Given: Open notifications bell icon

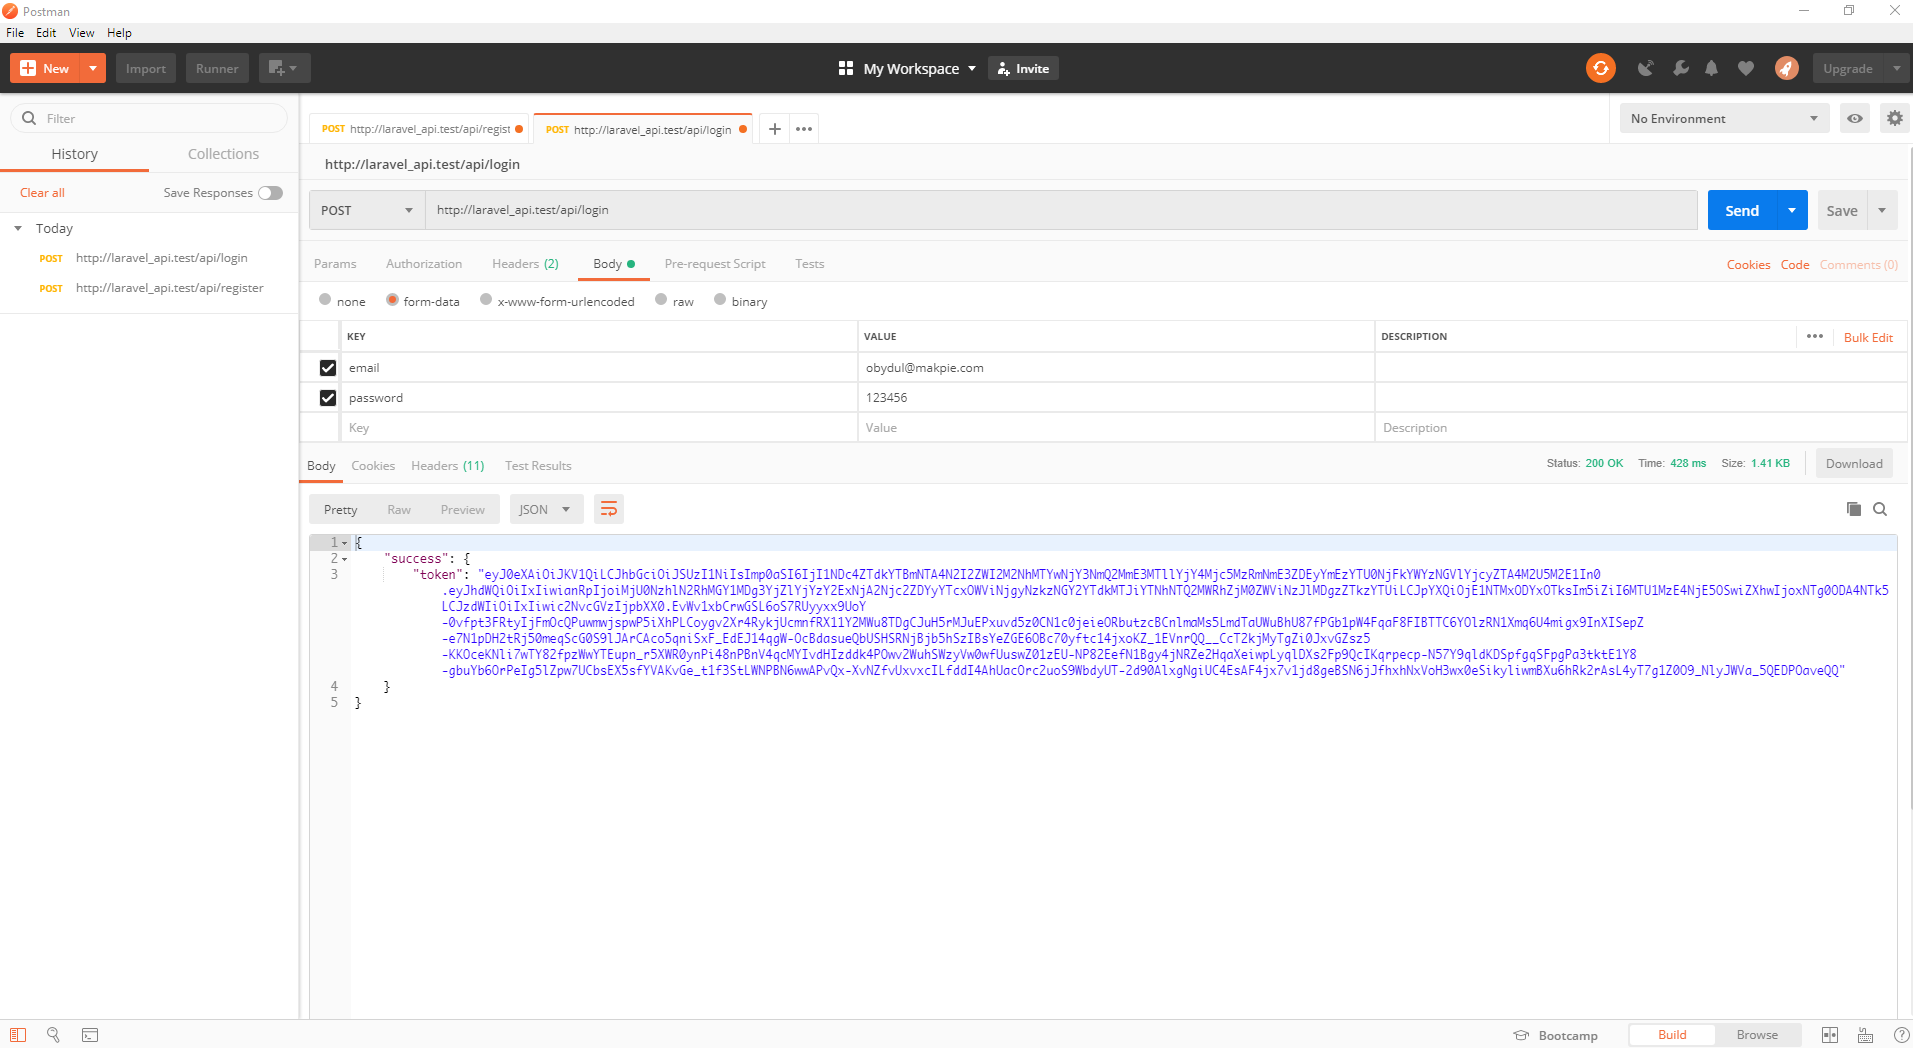Looking at the screenshot, I should click(1712, 68).
